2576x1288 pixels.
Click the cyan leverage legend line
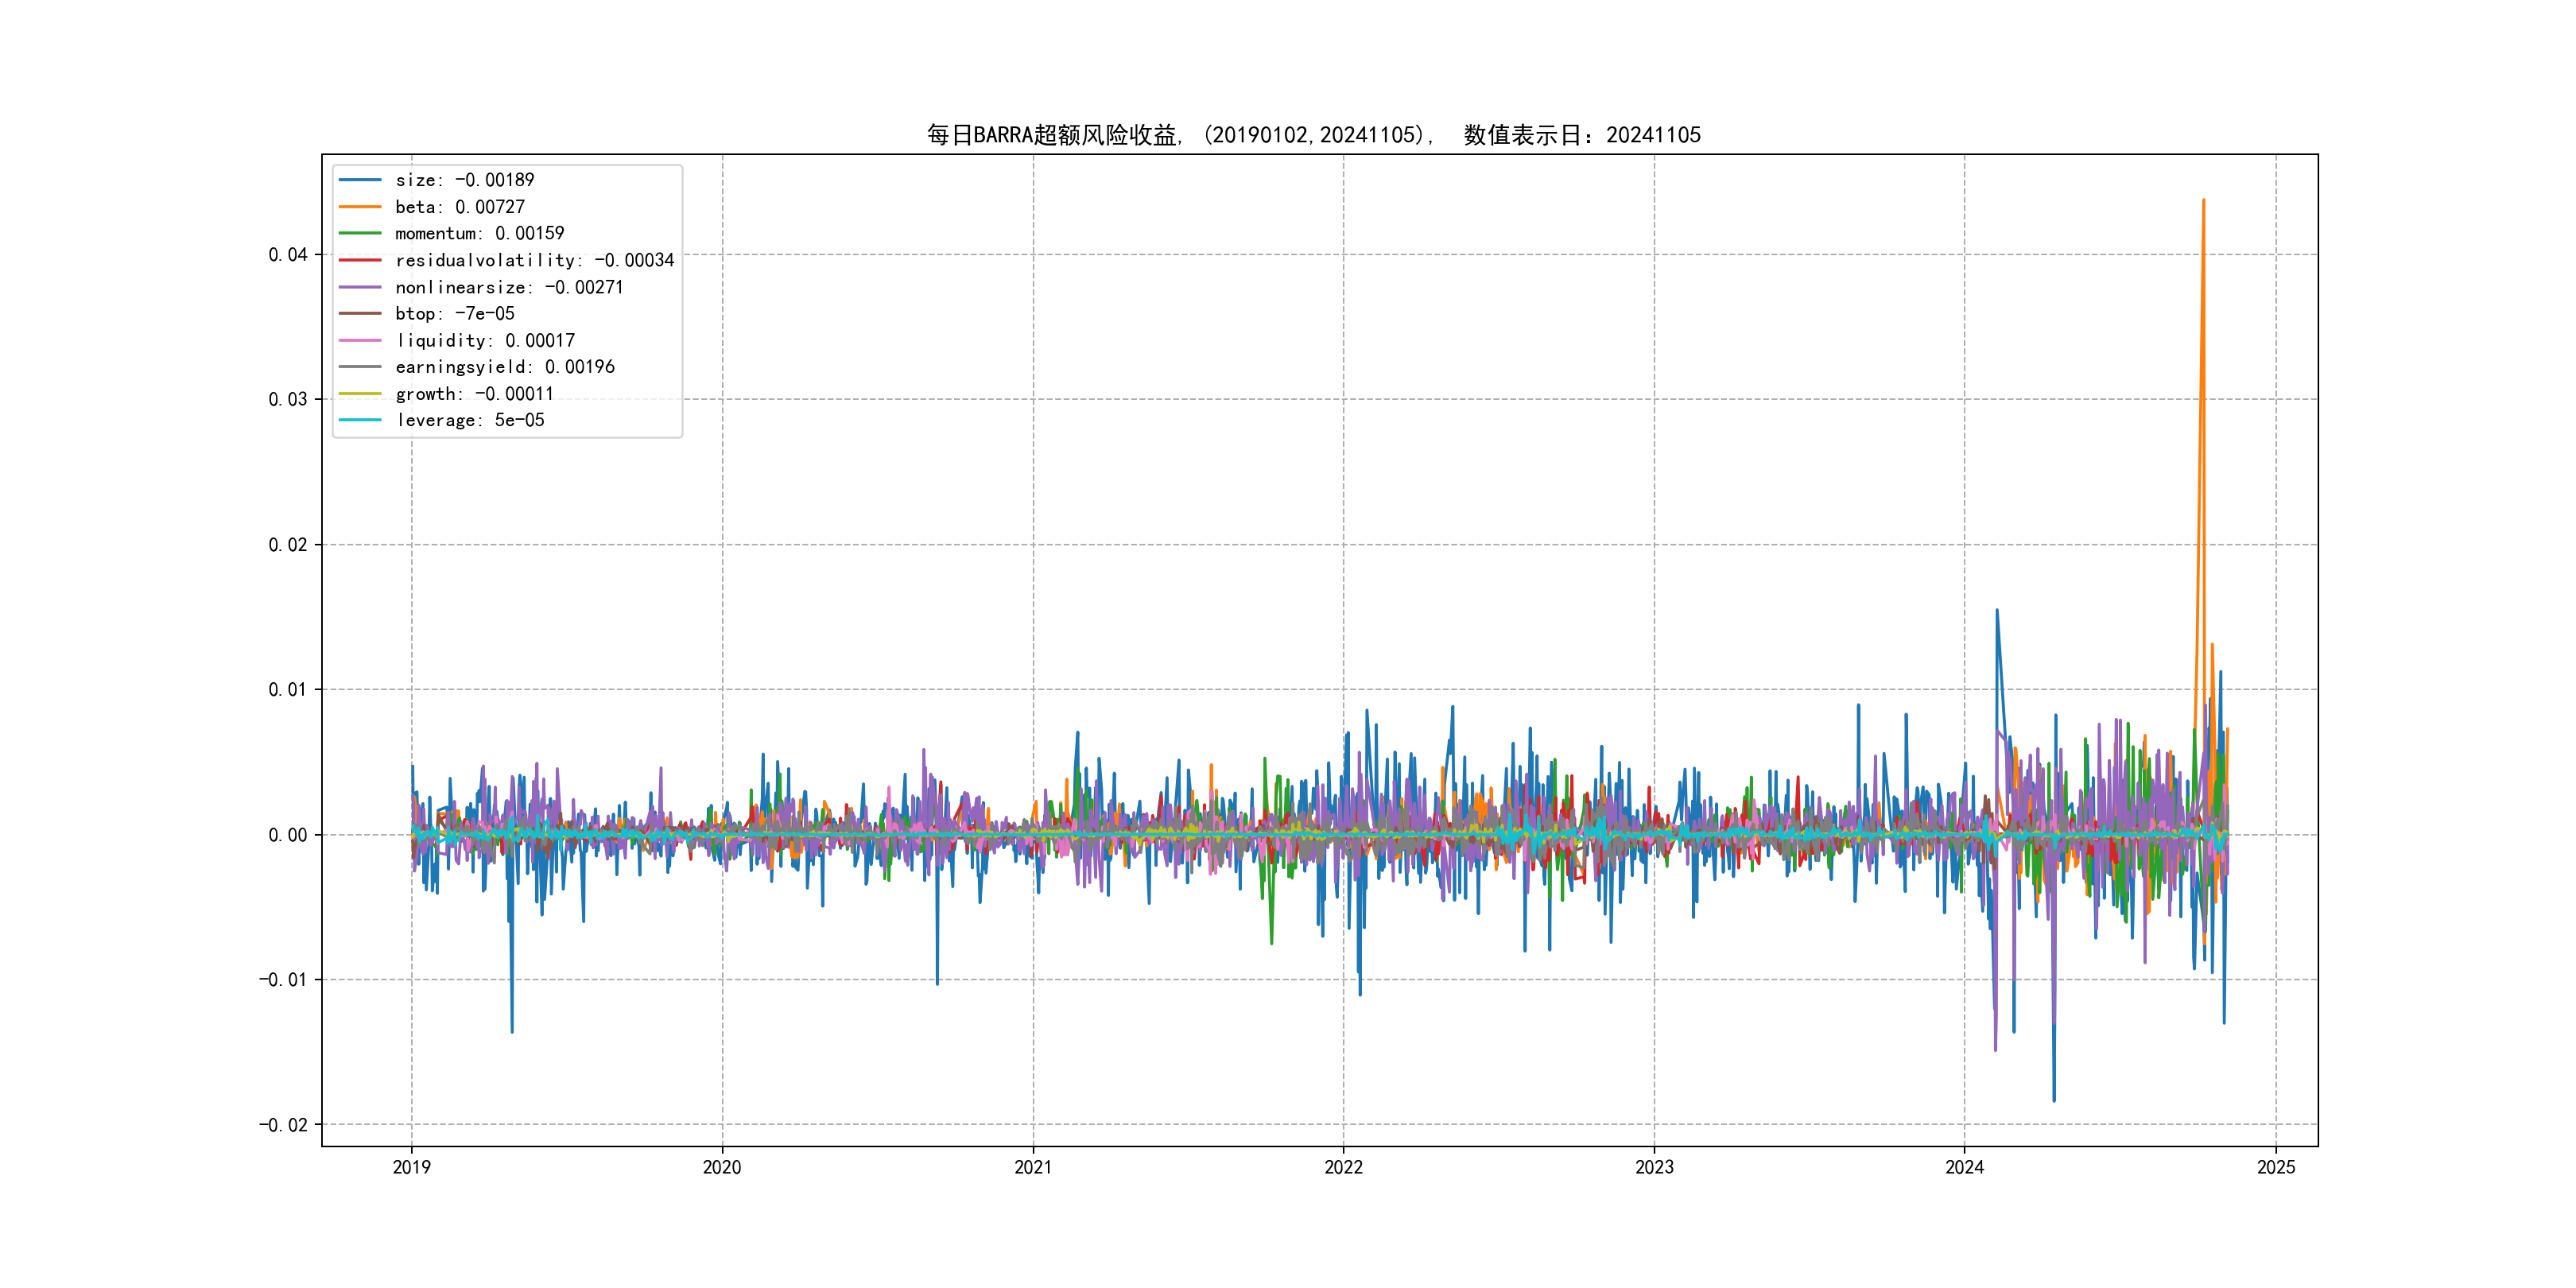click(x=360, y=420)
